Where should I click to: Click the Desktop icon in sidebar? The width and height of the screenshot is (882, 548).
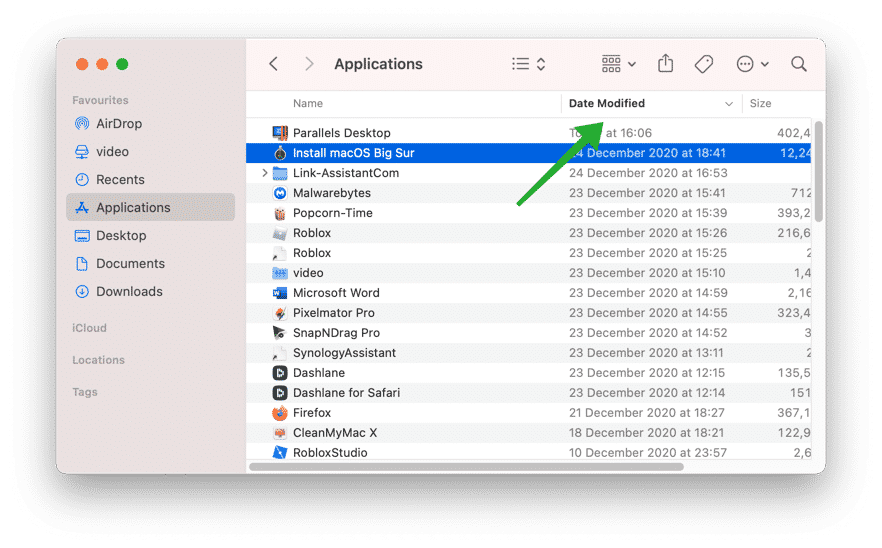coord(82,236)
